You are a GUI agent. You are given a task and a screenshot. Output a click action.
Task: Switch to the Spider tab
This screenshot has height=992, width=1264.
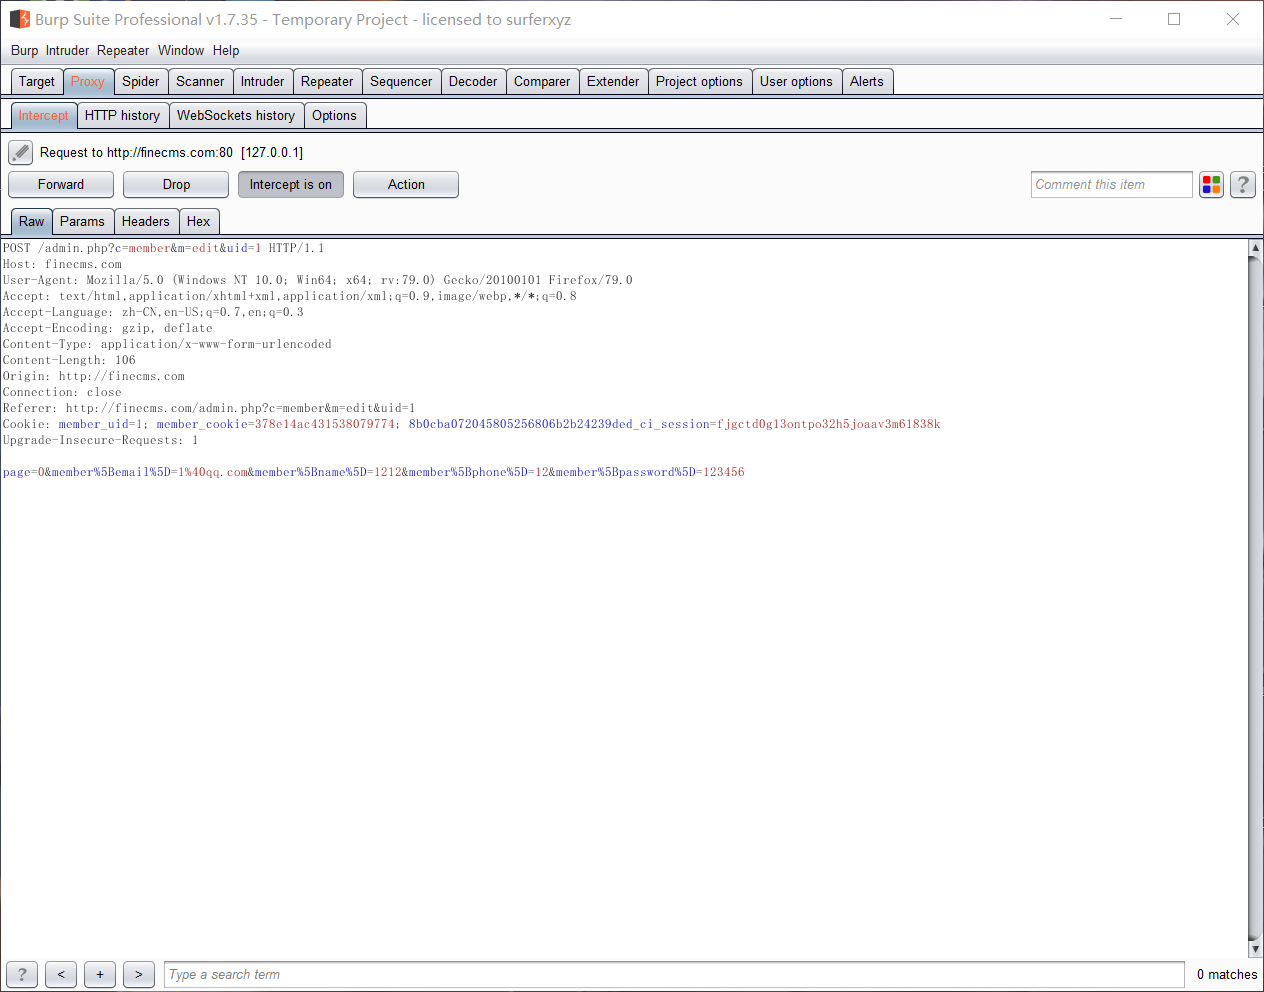coord(141,82)
